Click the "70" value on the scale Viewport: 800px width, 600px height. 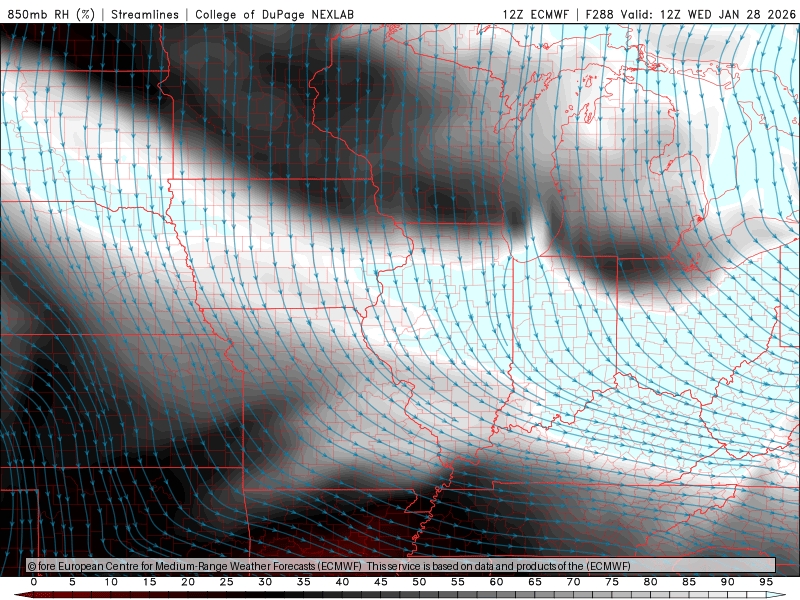tap(573, 582)
